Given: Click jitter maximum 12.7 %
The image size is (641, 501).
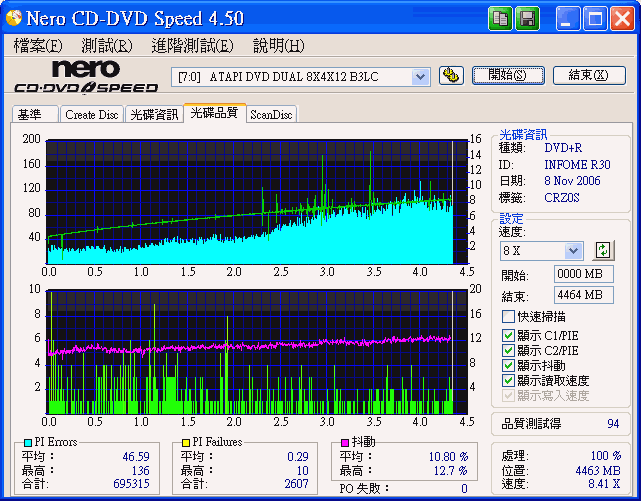Looking at the screenshot, I should [x=451, y=471].
